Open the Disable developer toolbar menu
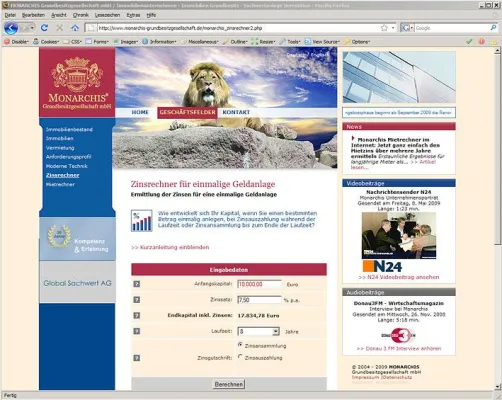The height and width of the screenshot is (400, 502). click(16, 42)
